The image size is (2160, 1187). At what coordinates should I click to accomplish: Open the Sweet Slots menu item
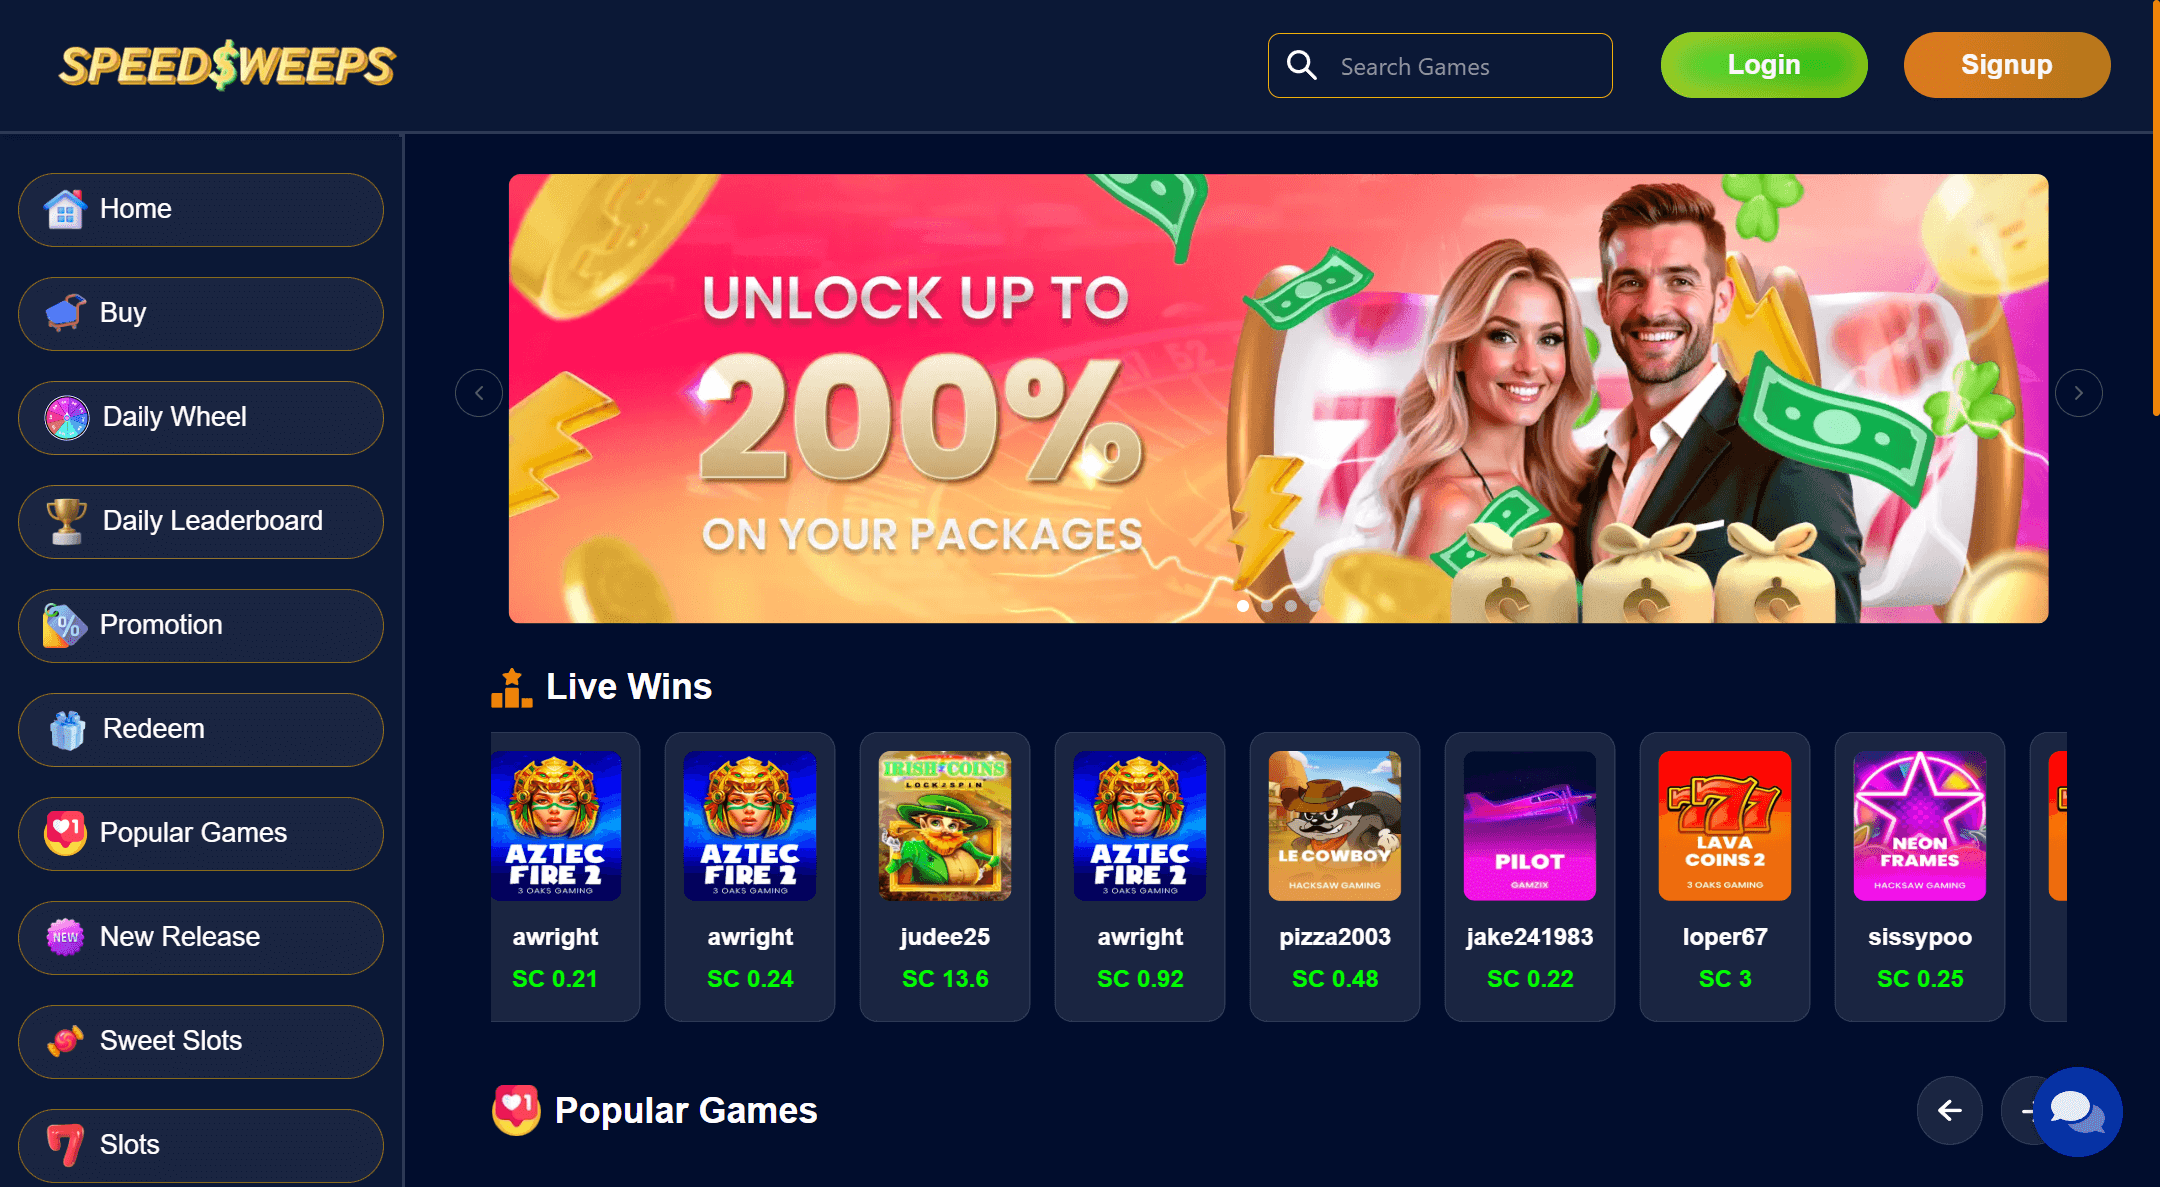pyautogui.click(x=201, y=1041)
